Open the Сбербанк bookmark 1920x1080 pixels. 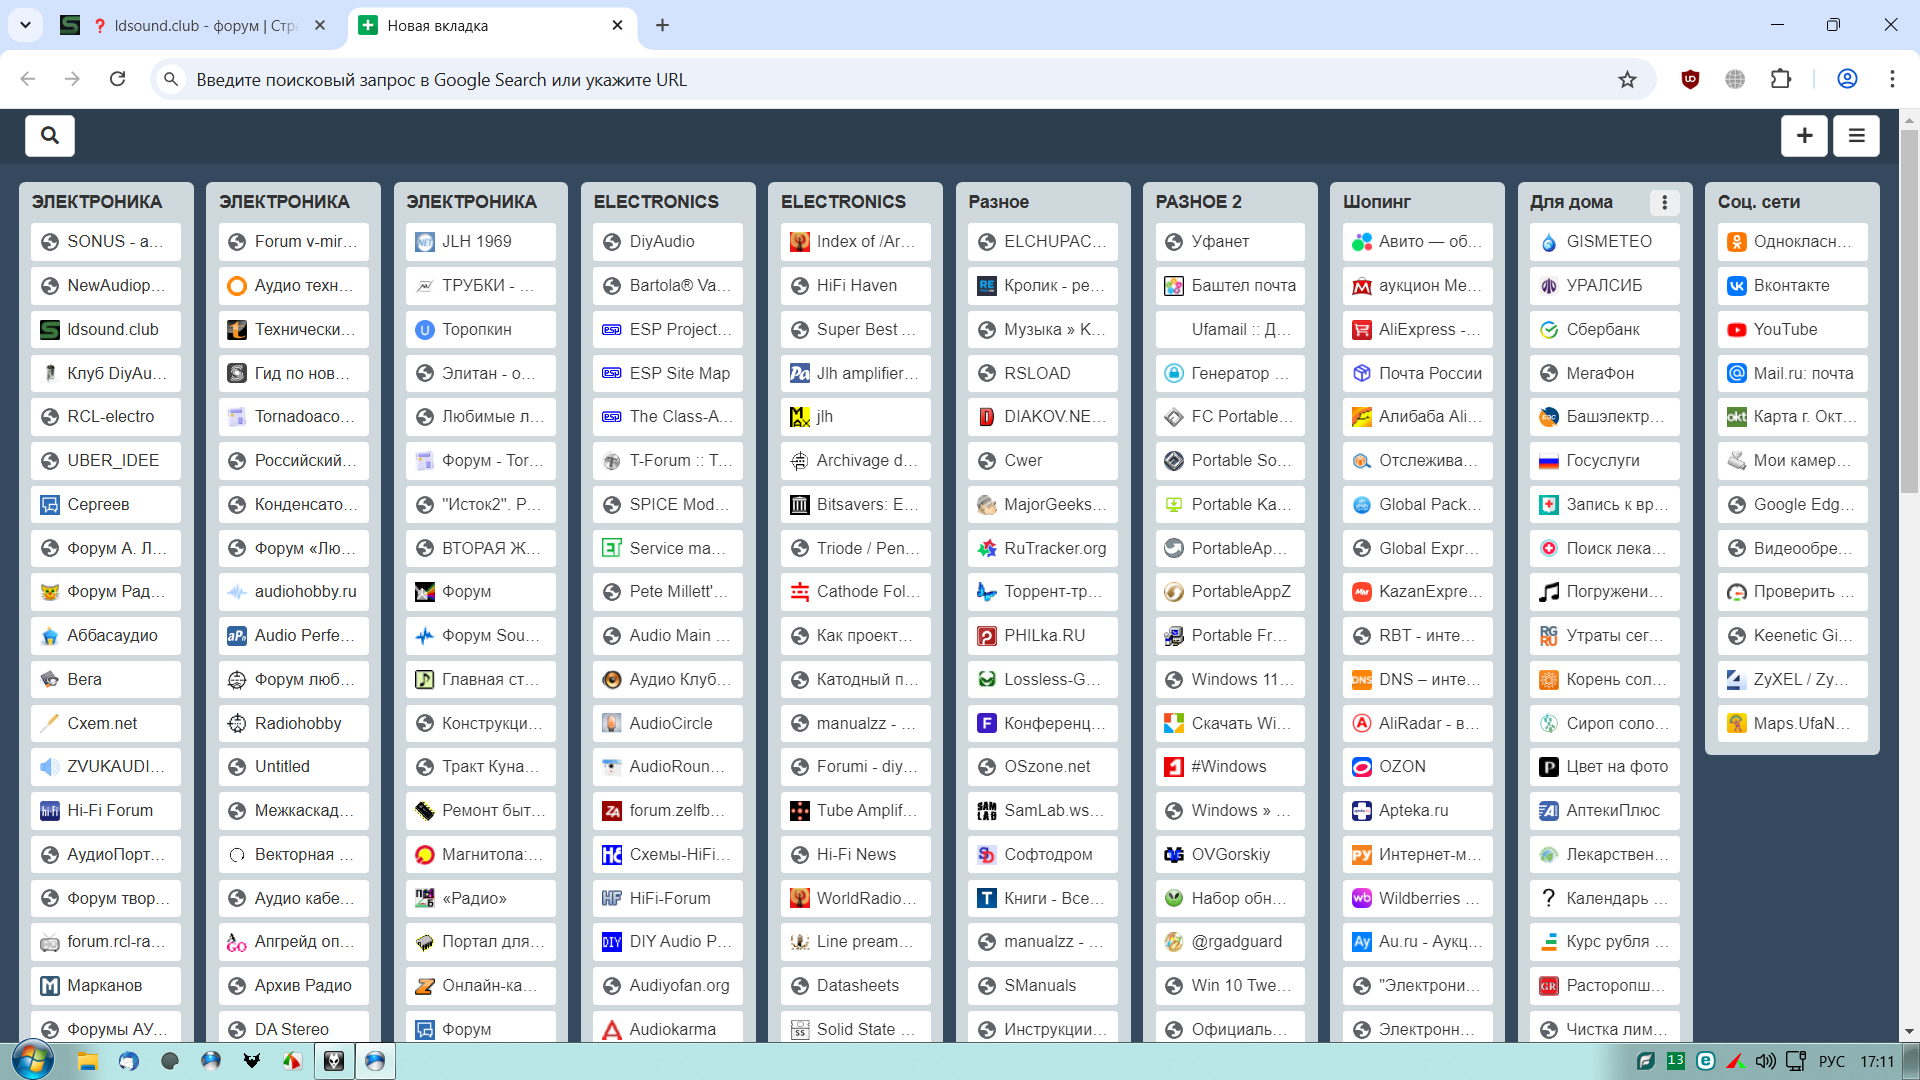(x=1605, y=329)
